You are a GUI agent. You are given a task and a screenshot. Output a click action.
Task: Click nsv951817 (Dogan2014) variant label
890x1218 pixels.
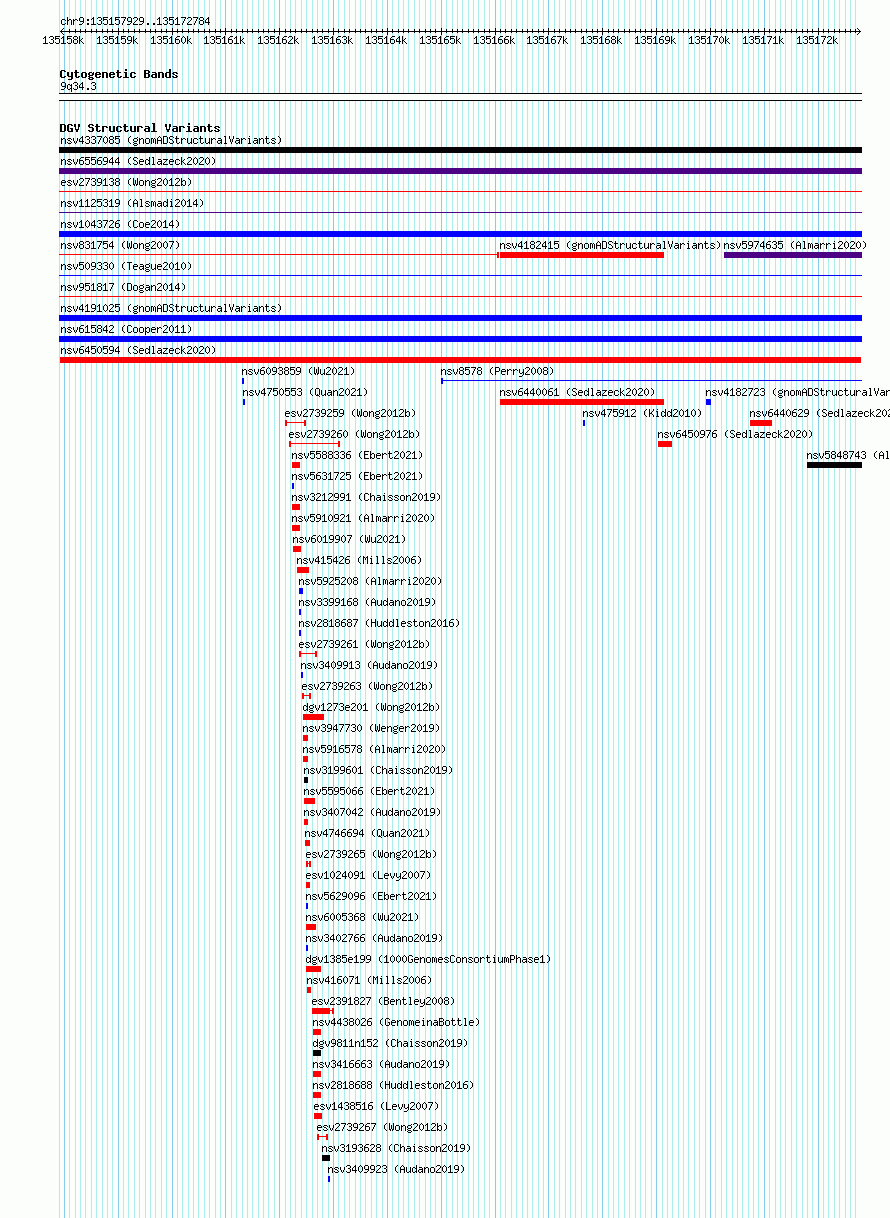123,287
